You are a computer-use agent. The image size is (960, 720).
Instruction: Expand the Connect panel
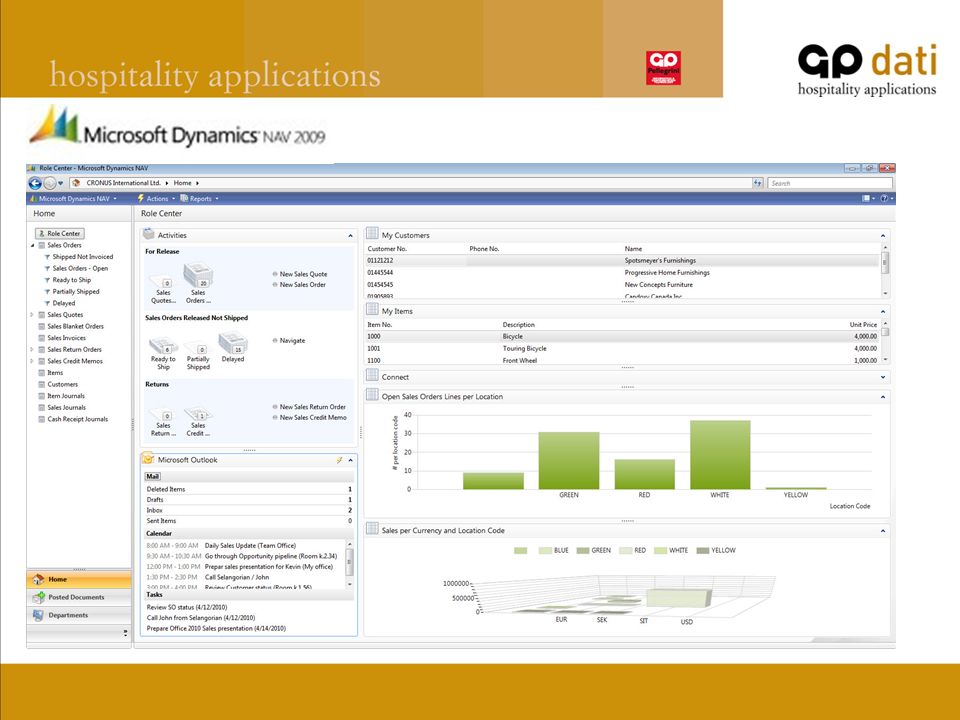883,377
